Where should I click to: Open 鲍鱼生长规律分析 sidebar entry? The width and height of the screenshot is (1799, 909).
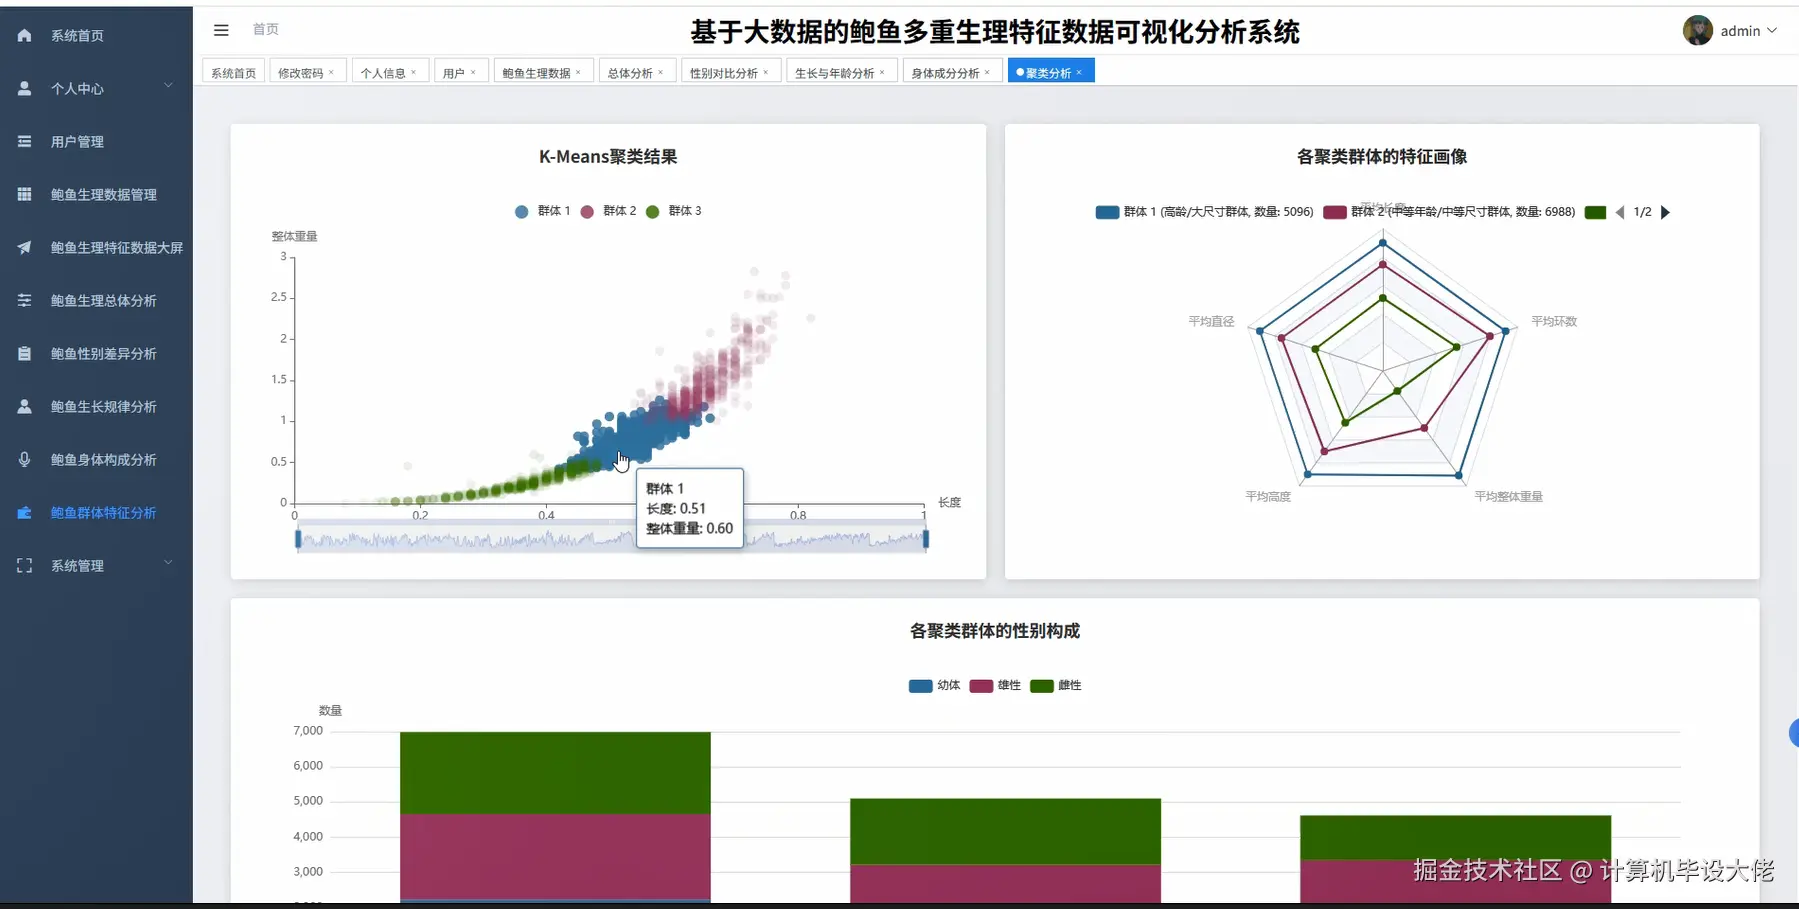[96, 406]
